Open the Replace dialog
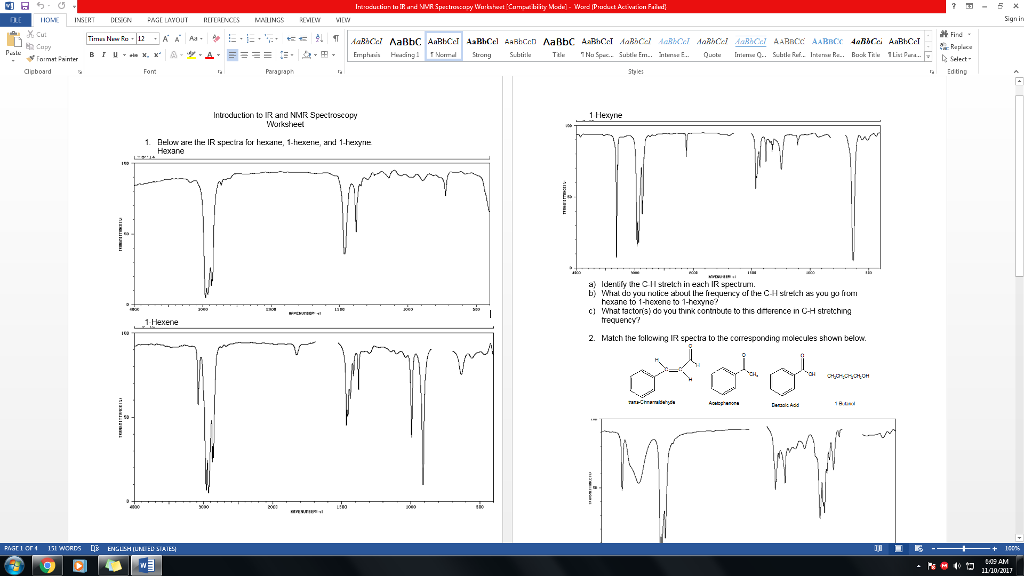This screenshot has width=1024, height=576. click(956, 46)
